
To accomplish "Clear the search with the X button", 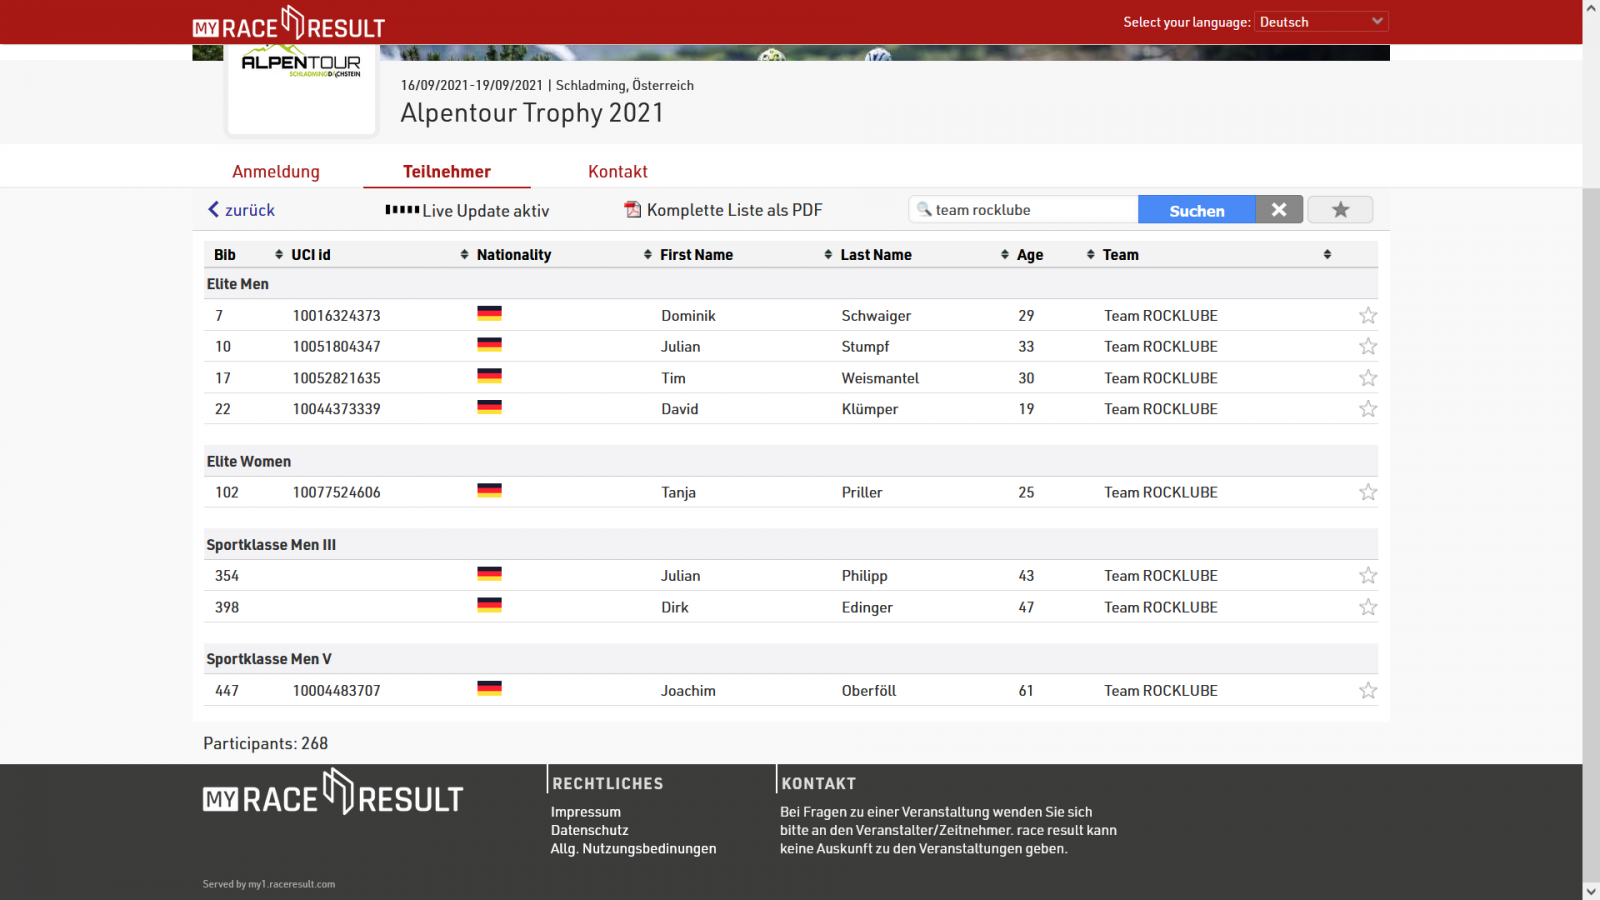I will tap(1278, 210).
